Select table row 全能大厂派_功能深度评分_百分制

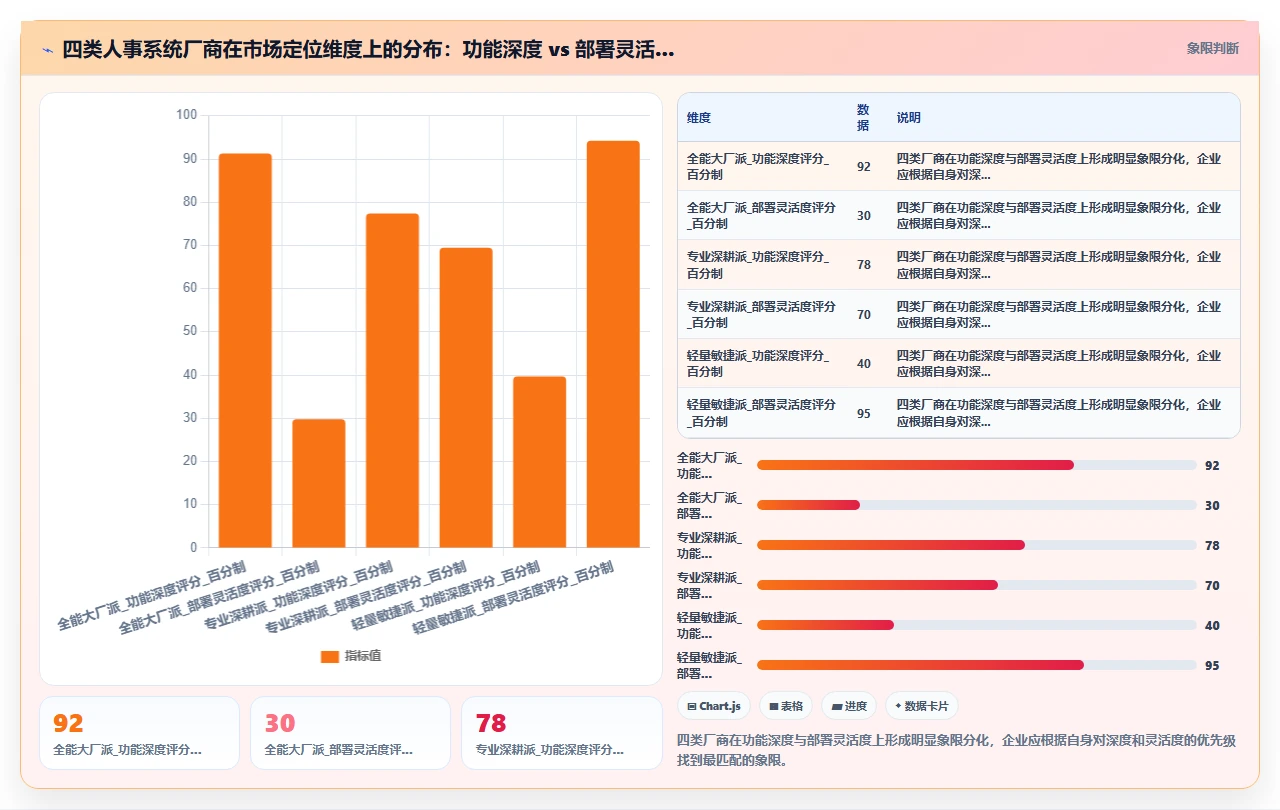[958, 166]
